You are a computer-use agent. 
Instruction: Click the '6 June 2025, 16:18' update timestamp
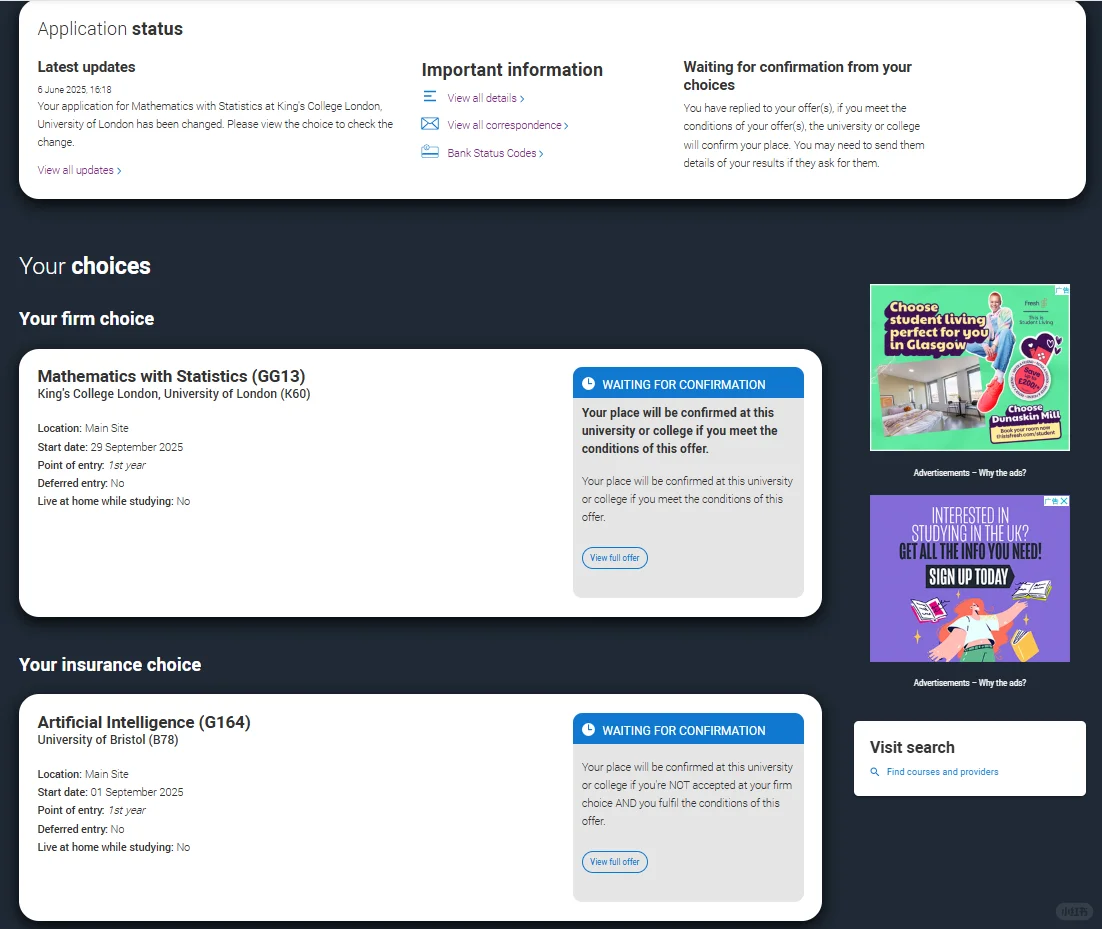(74, 89)
